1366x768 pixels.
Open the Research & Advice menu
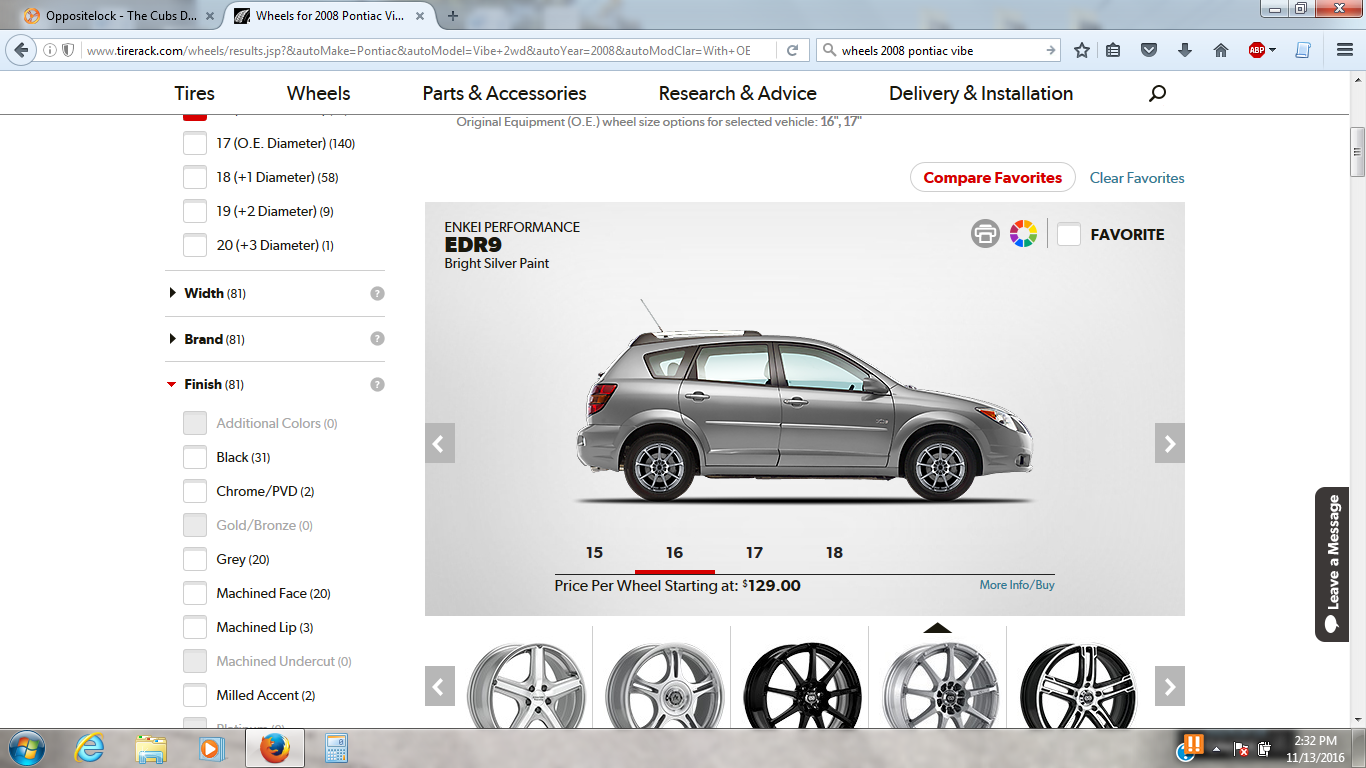pos(737,93)
